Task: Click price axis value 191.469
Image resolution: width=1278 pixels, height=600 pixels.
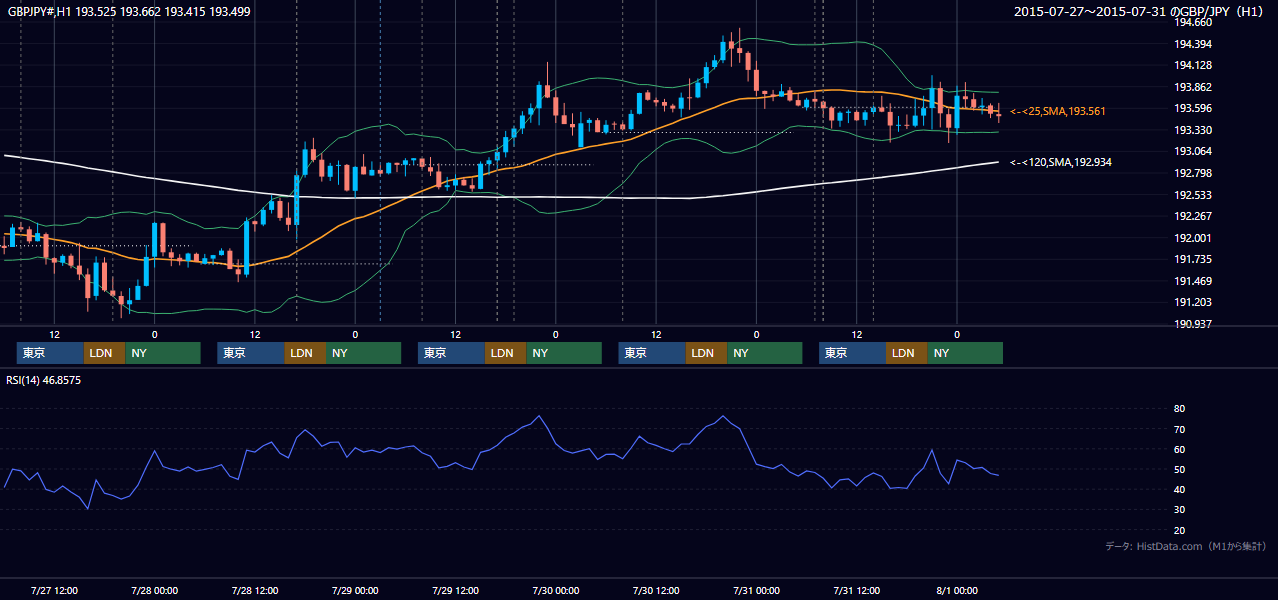Action: tap(1193, 281)
